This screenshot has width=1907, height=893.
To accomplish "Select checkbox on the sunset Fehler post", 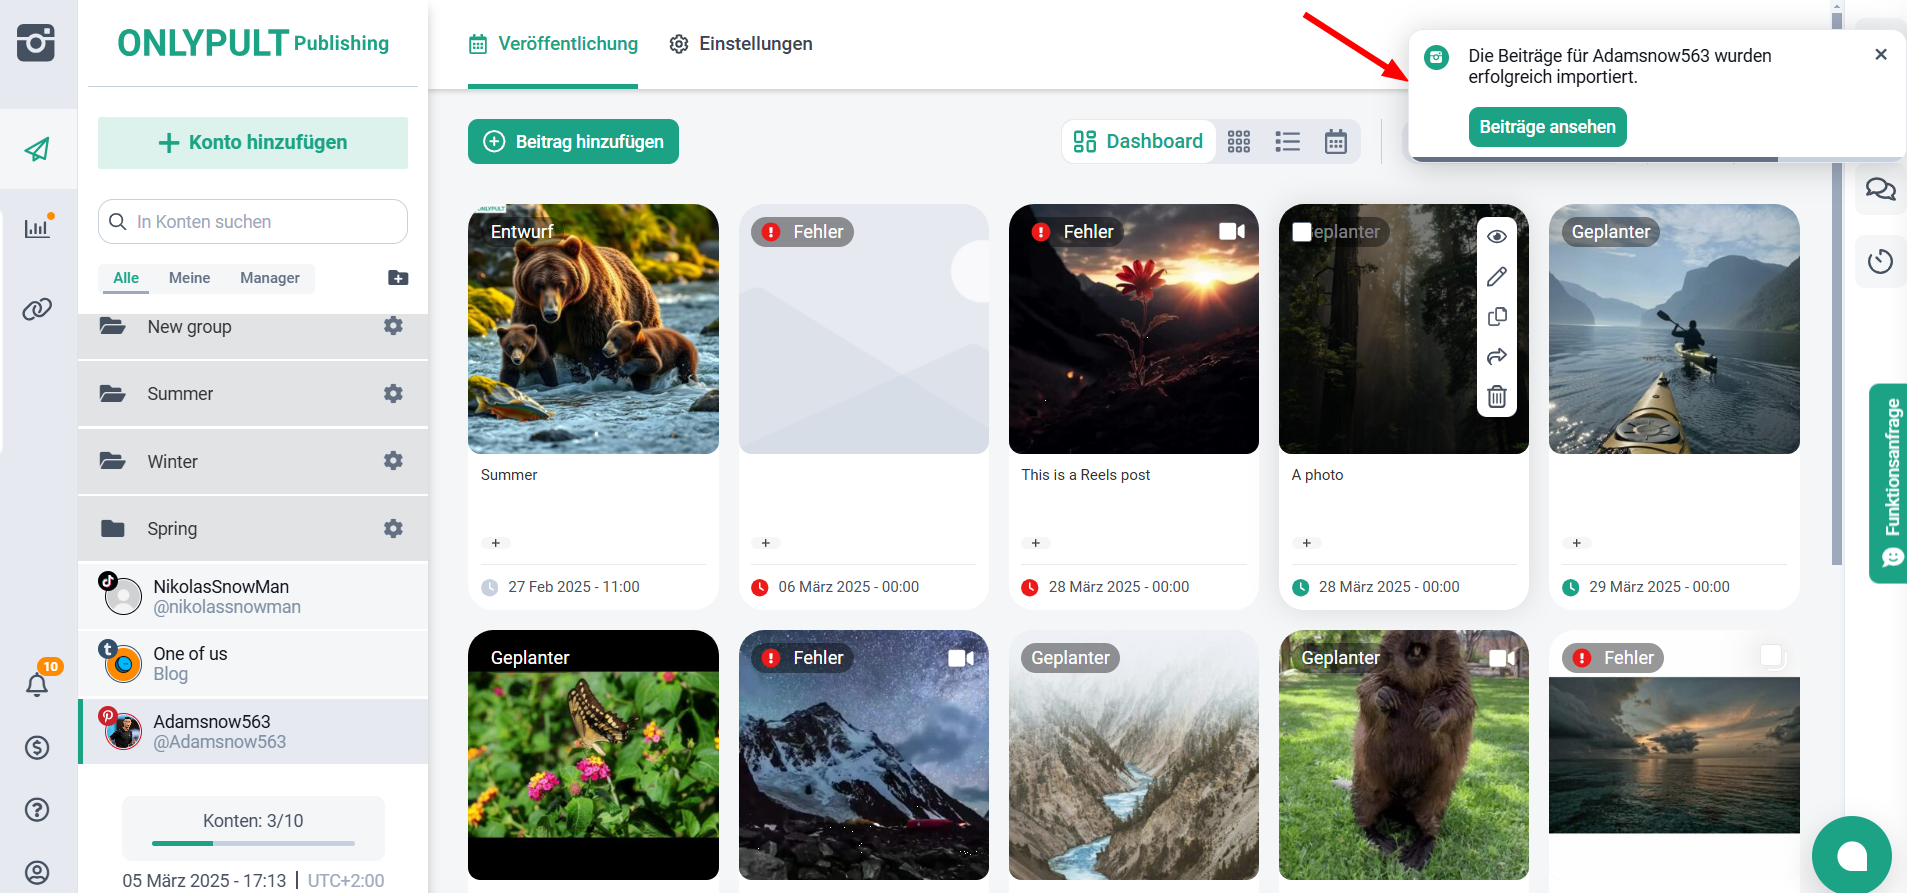I will tap(1771, 656).
